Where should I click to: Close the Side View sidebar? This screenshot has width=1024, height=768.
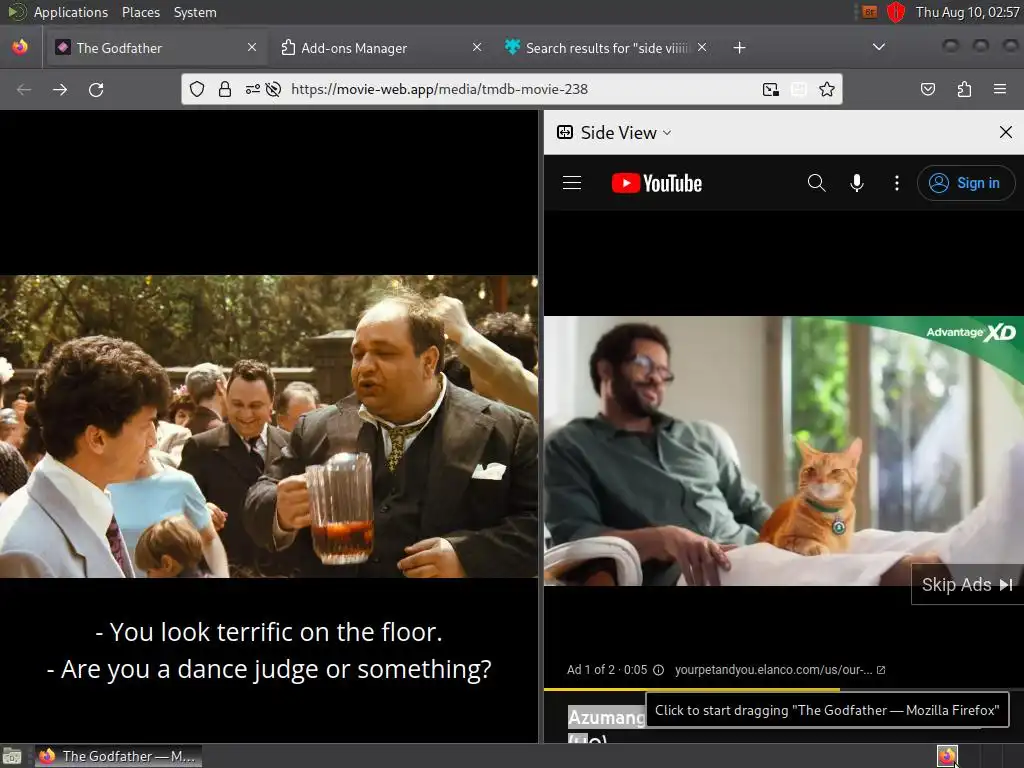tap(1006, 132)
